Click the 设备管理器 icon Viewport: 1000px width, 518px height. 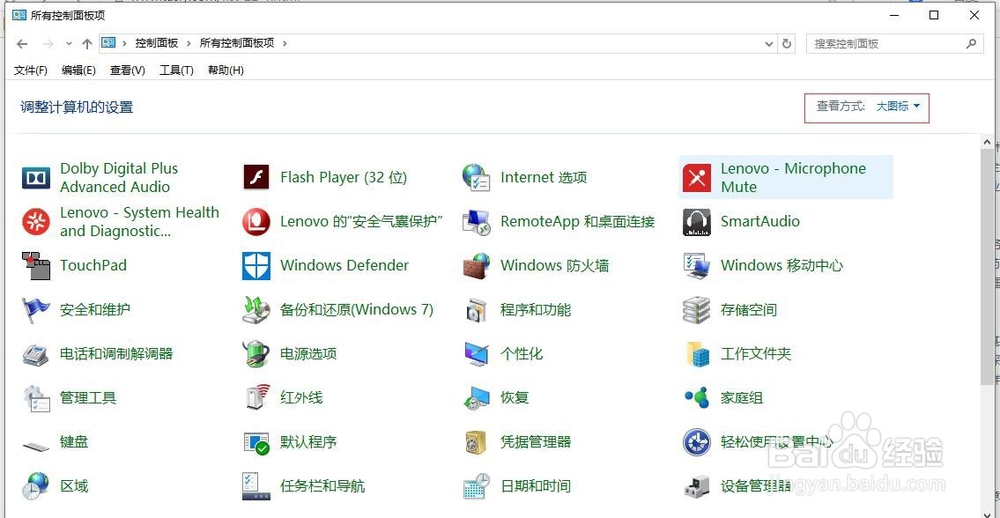(x=696, y=486)
